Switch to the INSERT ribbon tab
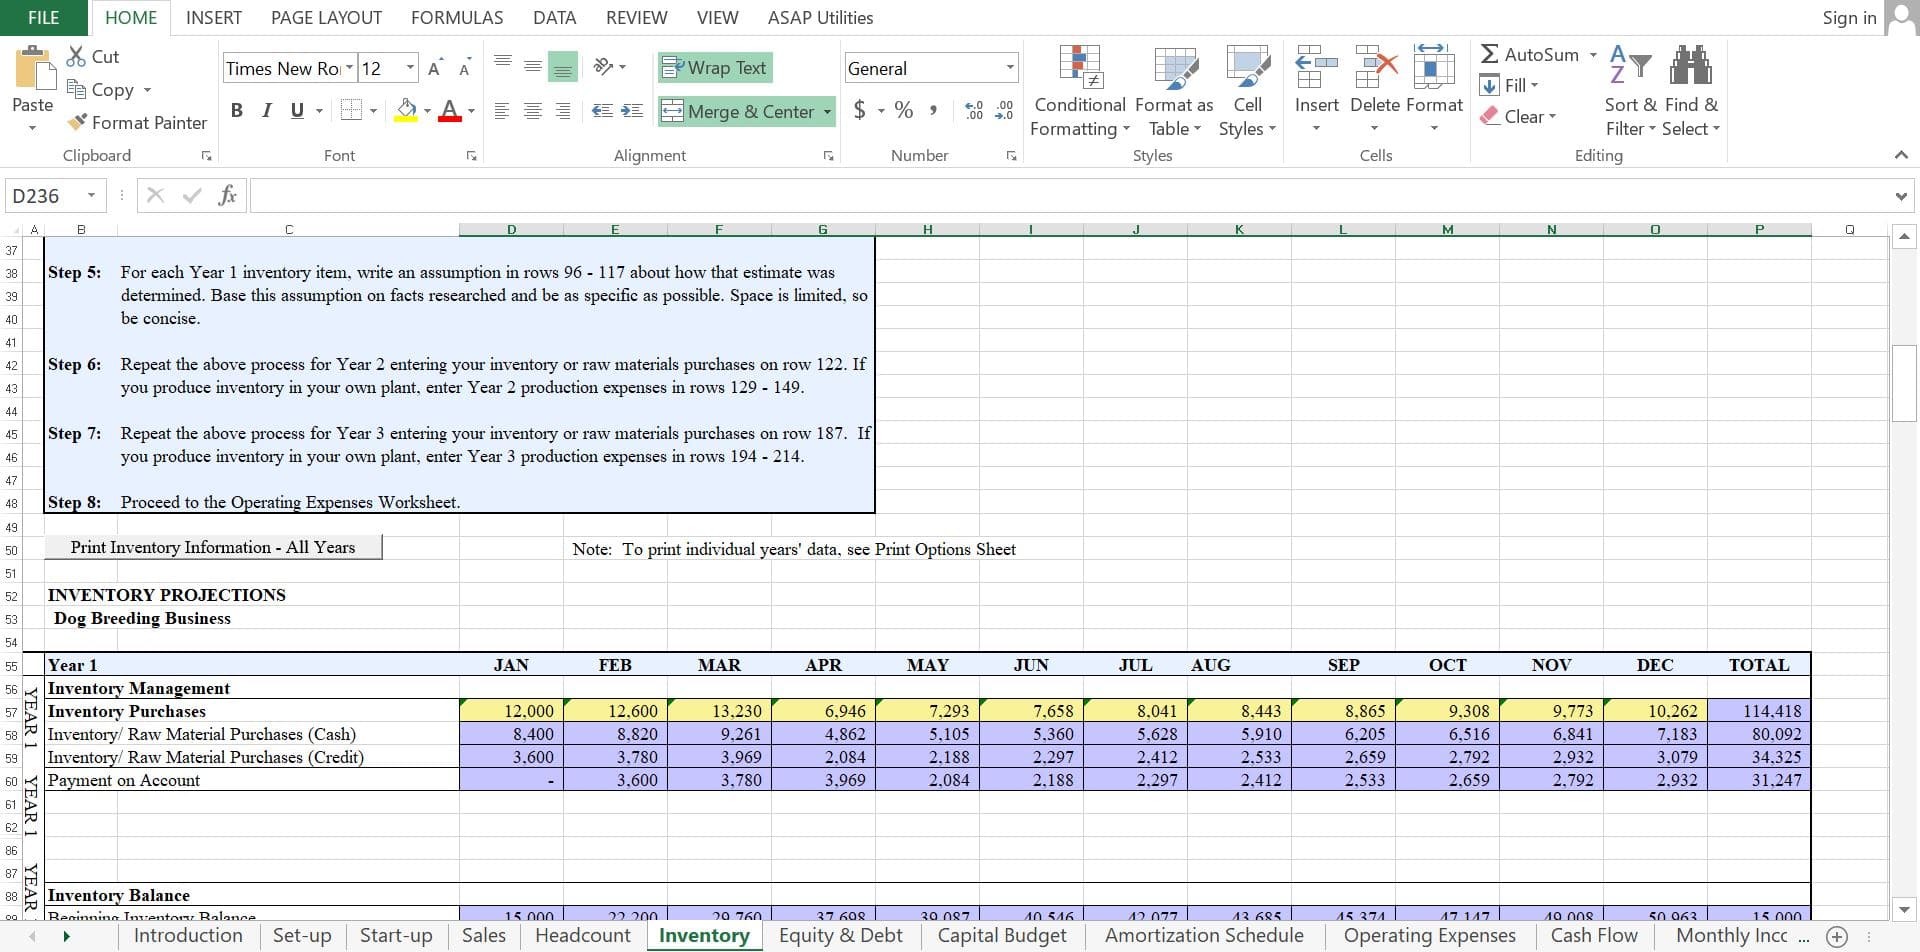The width and height of the screenshot is (1920, 952). pos(214,17)
